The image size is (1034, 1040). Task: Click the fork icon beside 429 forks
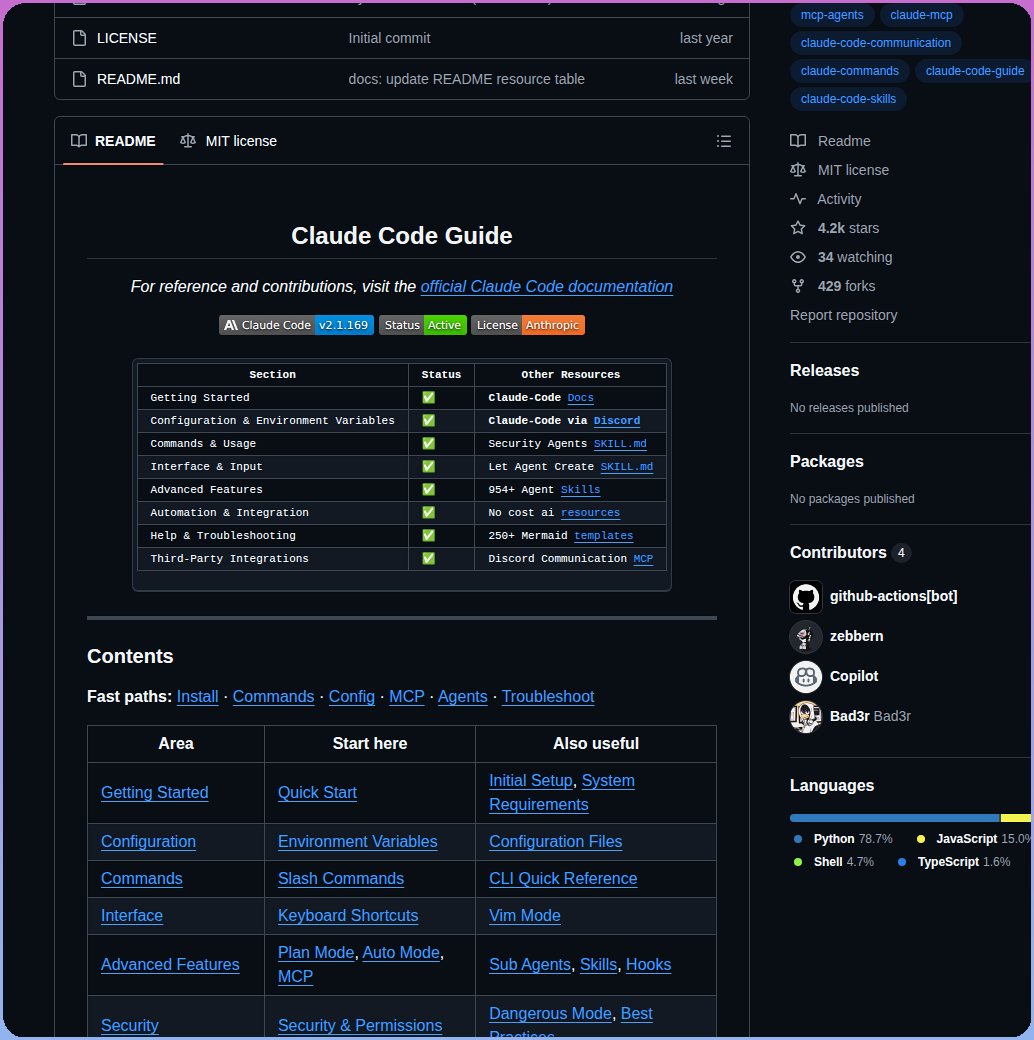798,287
